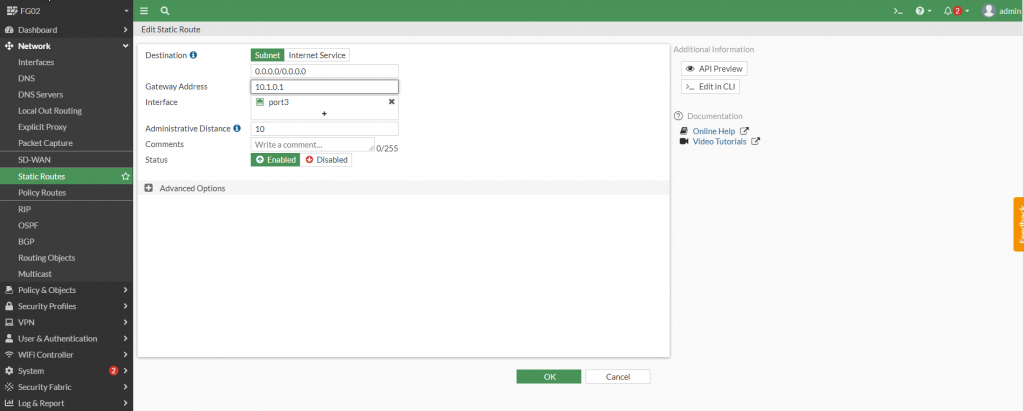Viewport: 1024px width, 411px height.
Task: Expand Advanced Options section
Action: click(x=149, y=188)
